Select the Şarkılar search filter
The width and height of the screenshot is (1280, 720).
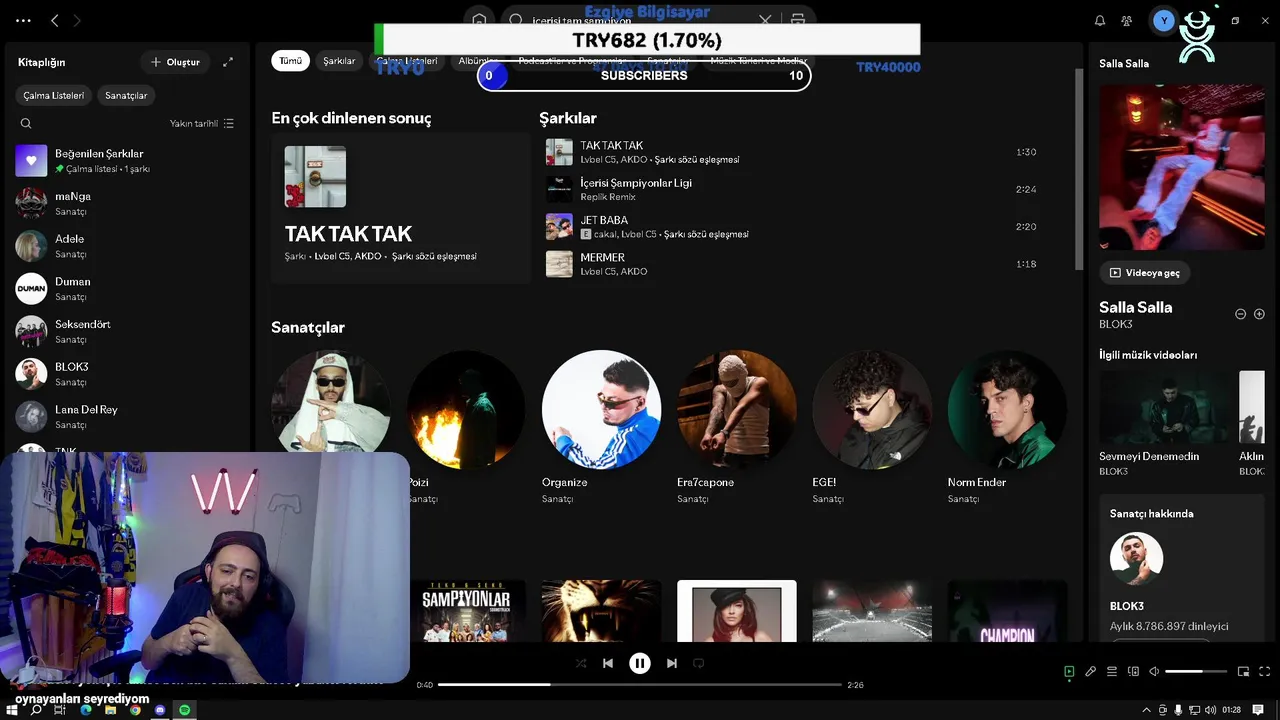coord(339,61)
